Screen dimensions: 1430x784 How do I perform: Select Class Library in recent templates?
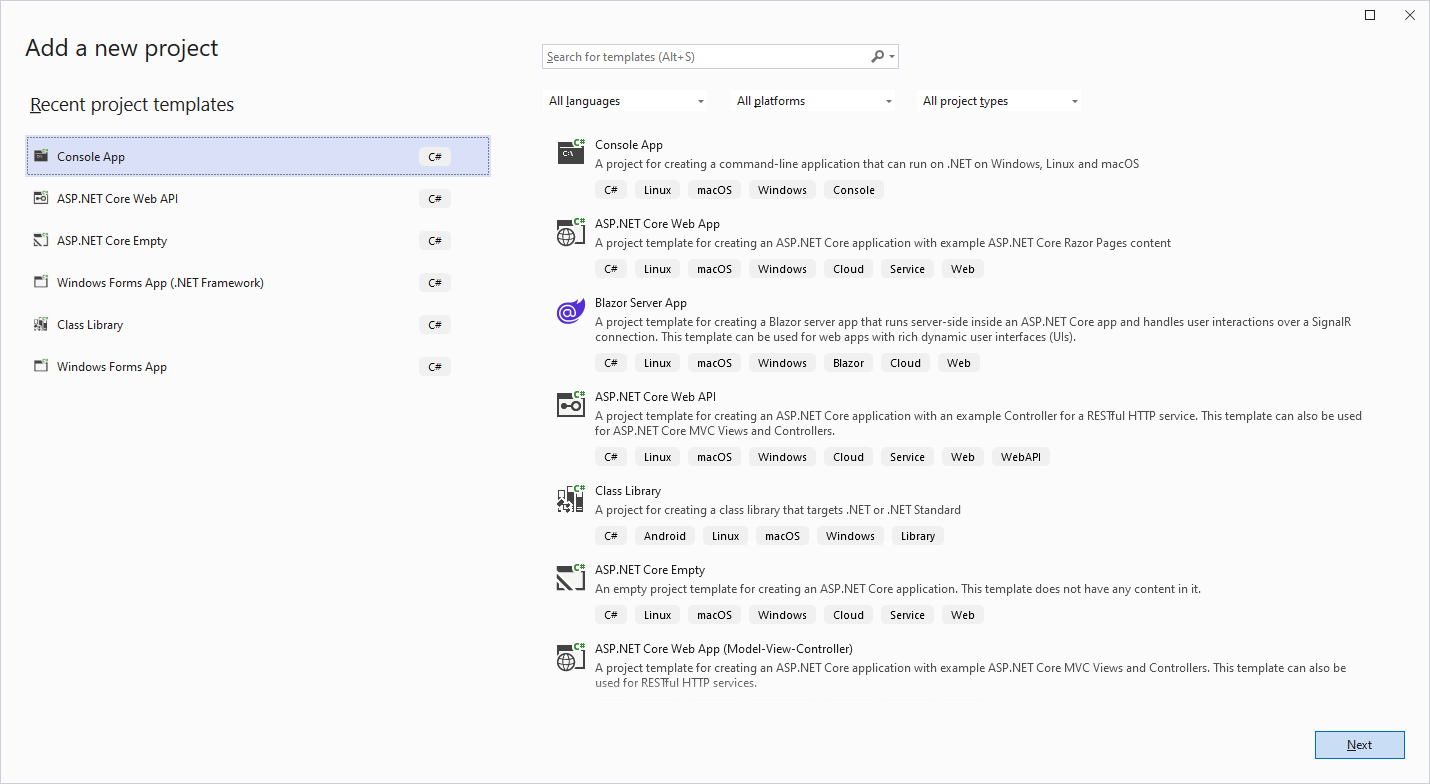[x=258, y=324]
